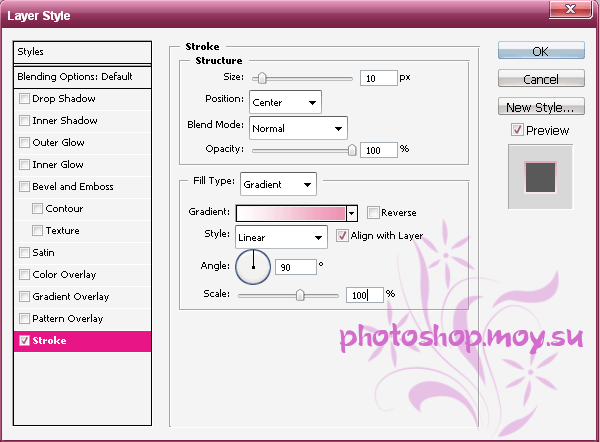600x442 pixels.
Task: Enable the Inner Shadow checkbox
Action: [24, 121]
